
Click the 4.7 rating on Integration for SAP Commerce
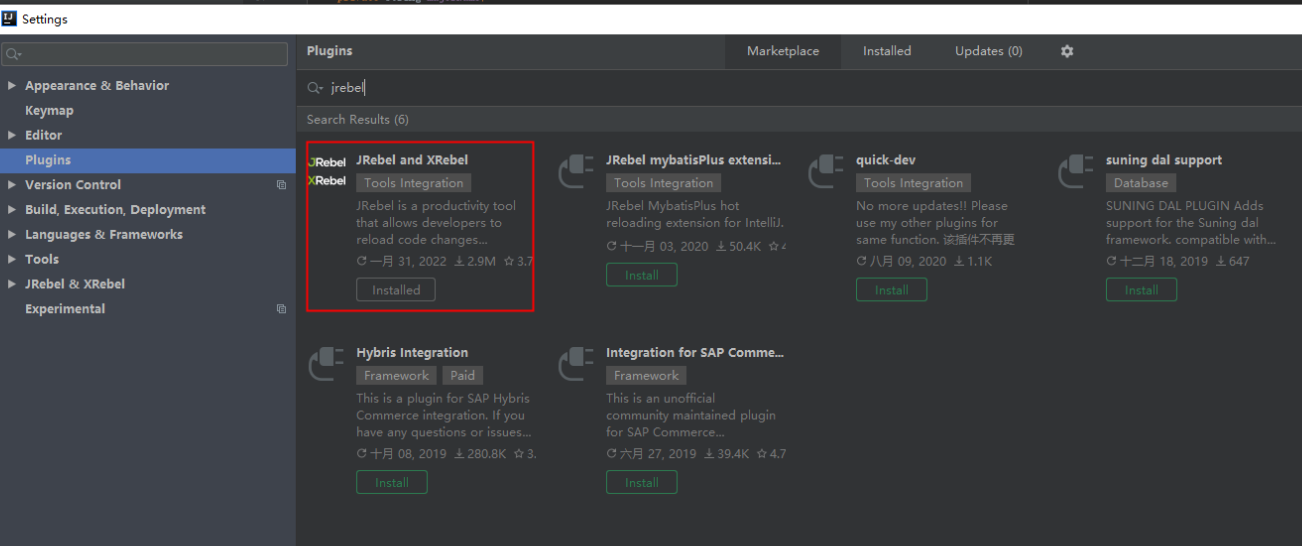[x=772, y=454]
